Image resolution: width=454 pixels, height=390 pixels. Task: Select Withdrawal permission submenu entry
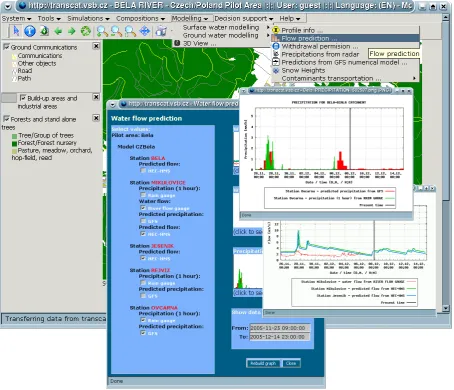point(345,46)
